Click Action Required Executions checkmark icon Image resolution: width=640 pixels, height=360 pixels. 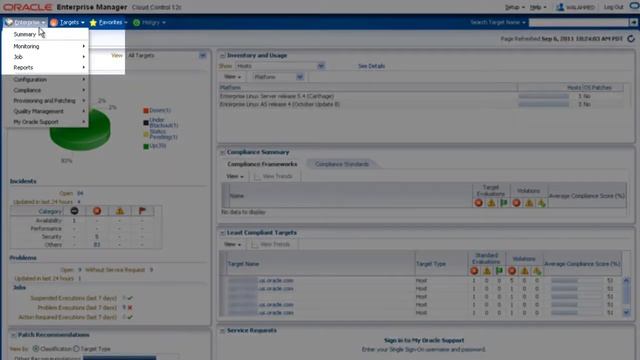130,317
